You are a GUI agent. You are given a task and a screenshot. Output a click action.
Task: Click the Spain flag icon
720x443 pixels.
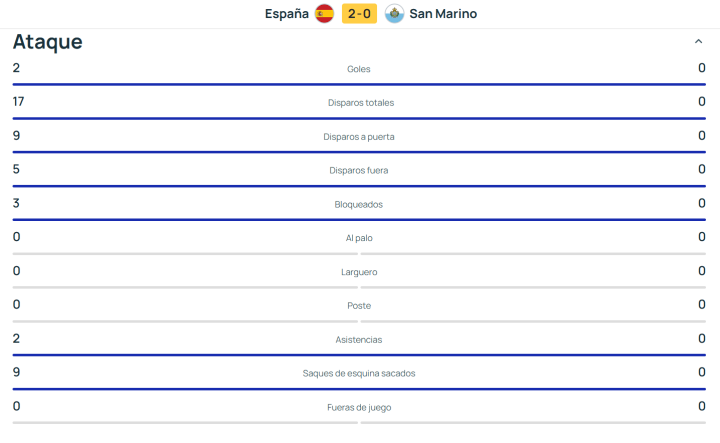tap(324, 14)
